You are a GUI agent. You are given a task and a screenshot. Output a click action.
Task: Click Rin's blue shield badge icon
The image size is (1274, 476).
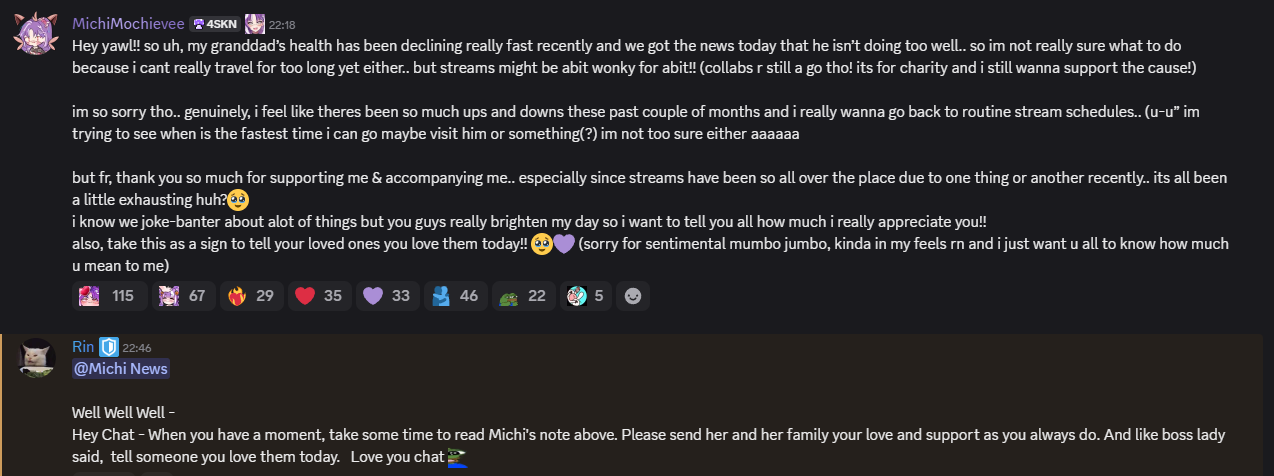pos(108,347)
